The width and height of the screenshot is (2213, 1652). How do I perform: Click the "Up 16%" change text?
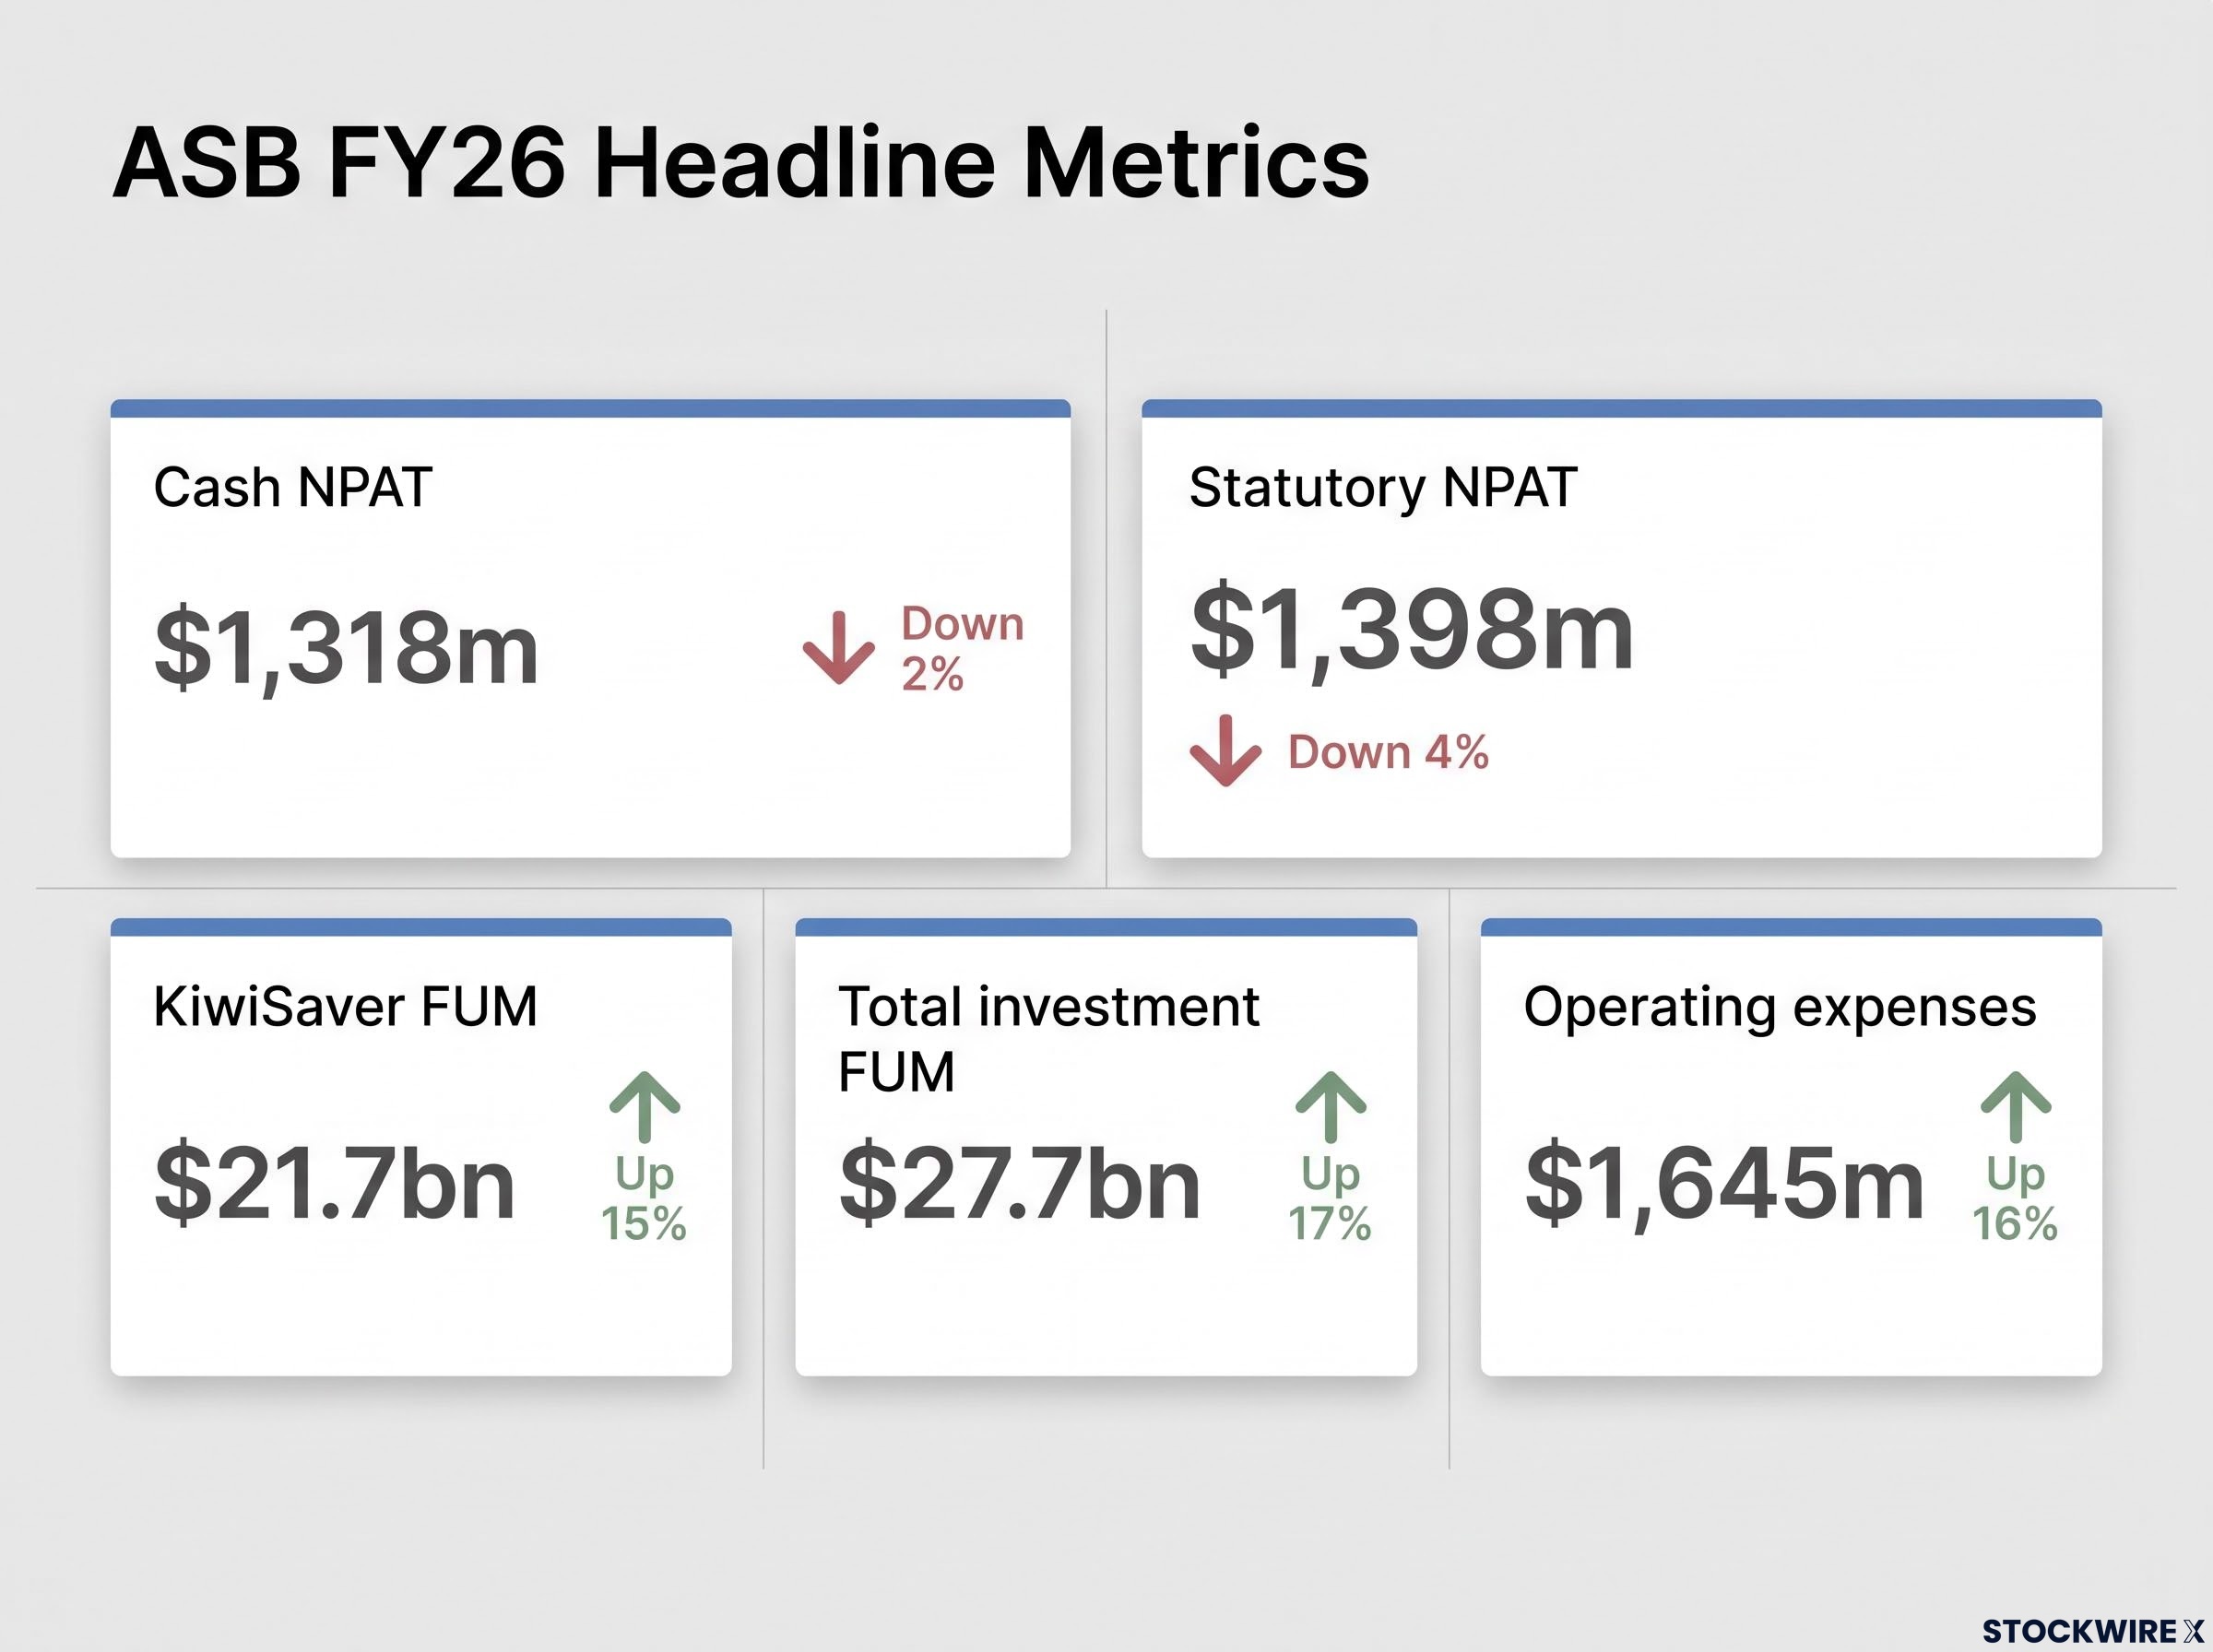2015,1198
